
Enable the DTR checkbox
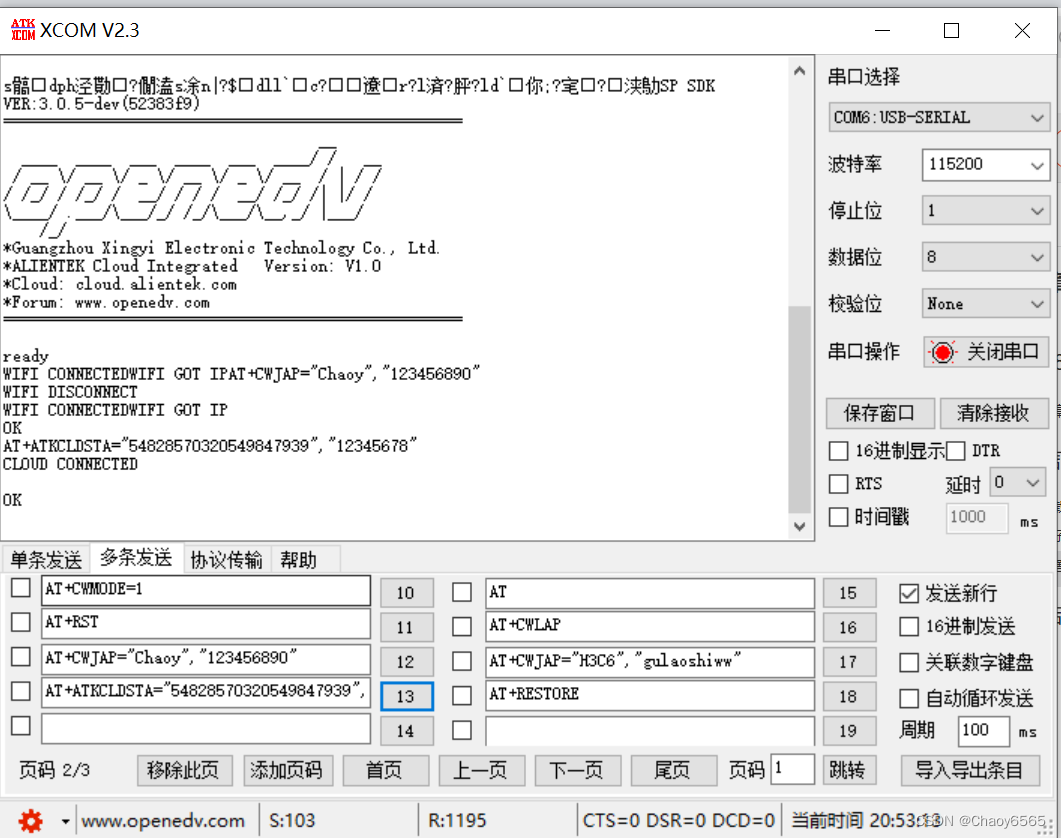coord(955,451)
